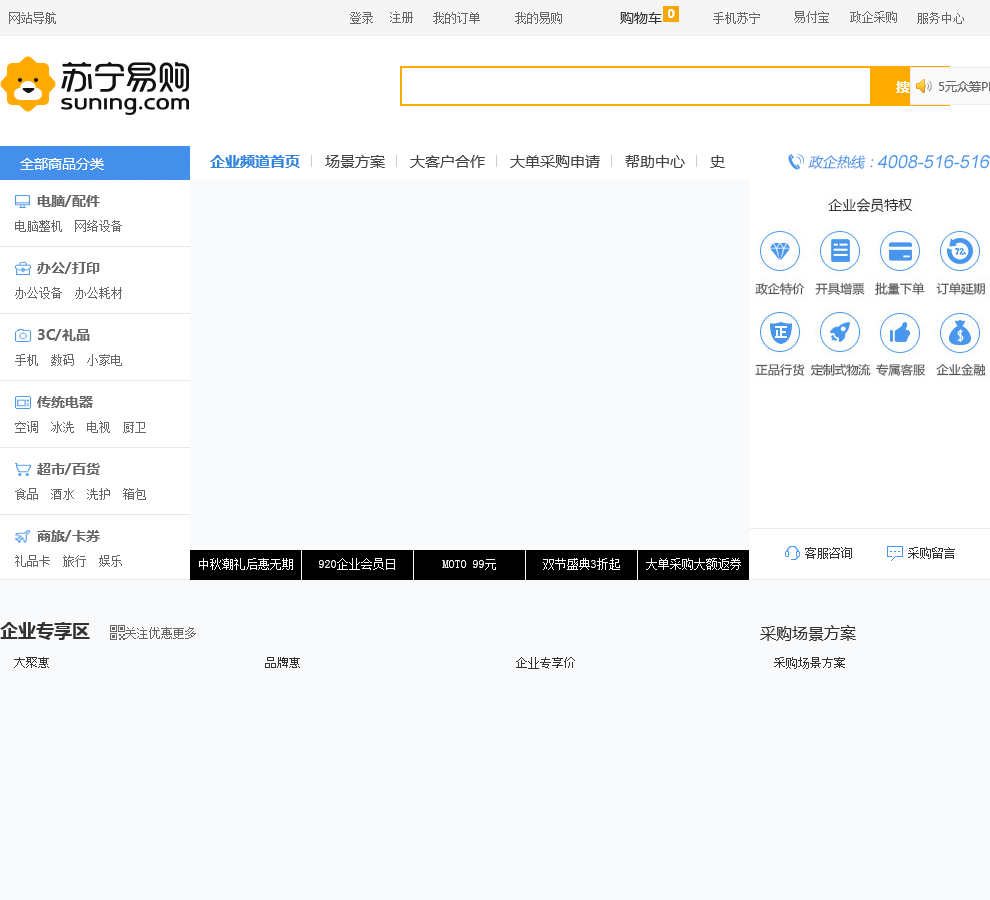Image resolution: width=990 pixels, height=900 pixels.
Task: Open the 场景方案 tab
Action: coord(355,162)
